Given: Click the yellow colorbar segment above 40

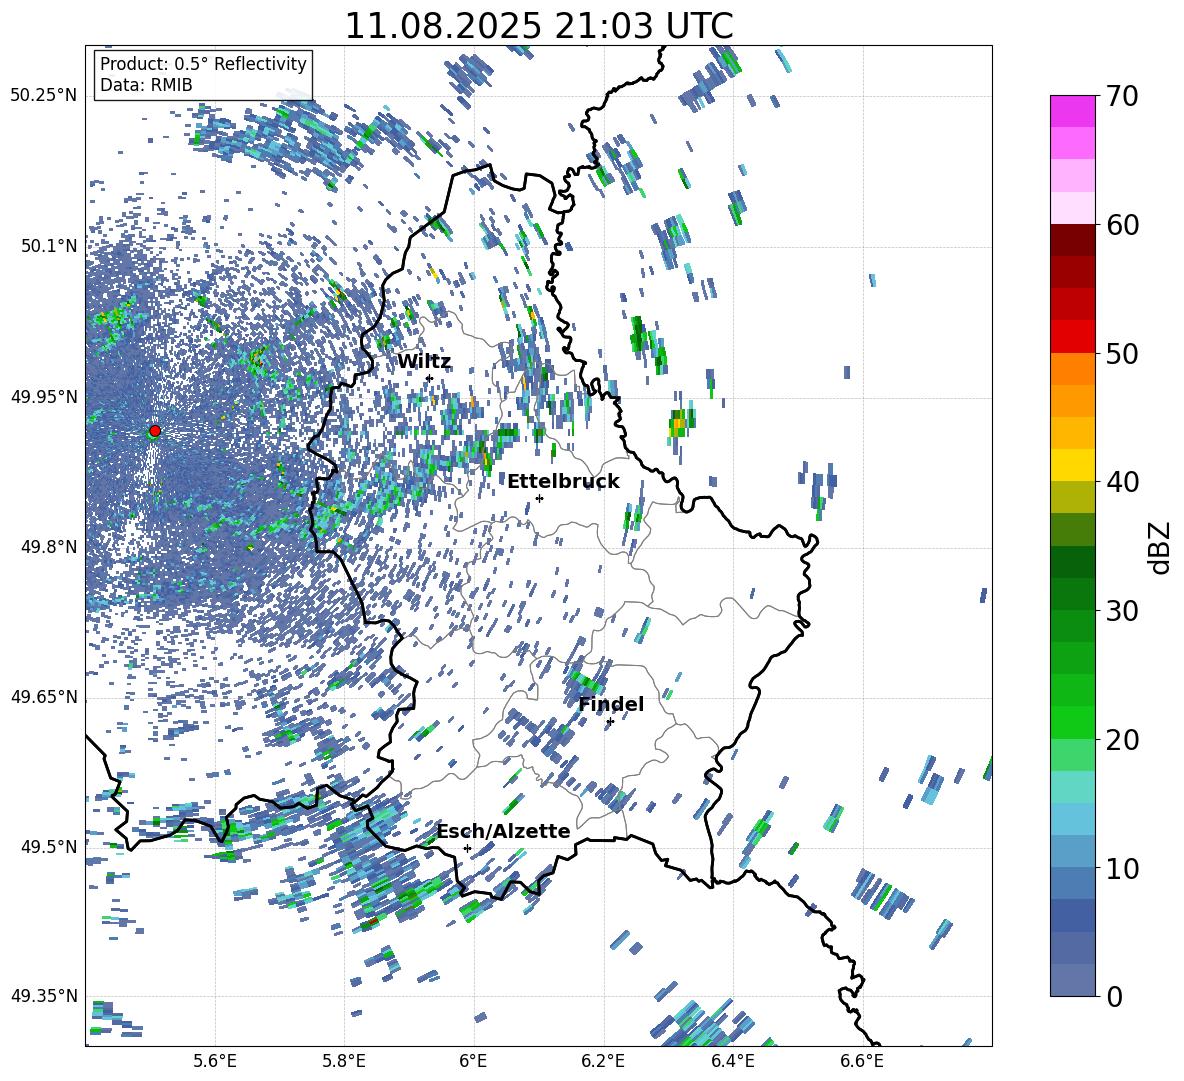Looking at the screenshot, I should tap(1072, 465).
